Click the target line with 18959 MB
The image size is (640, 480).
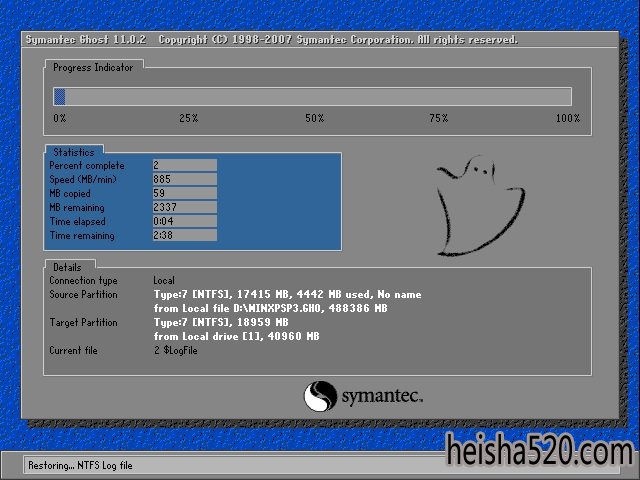(x=221, y=322)
